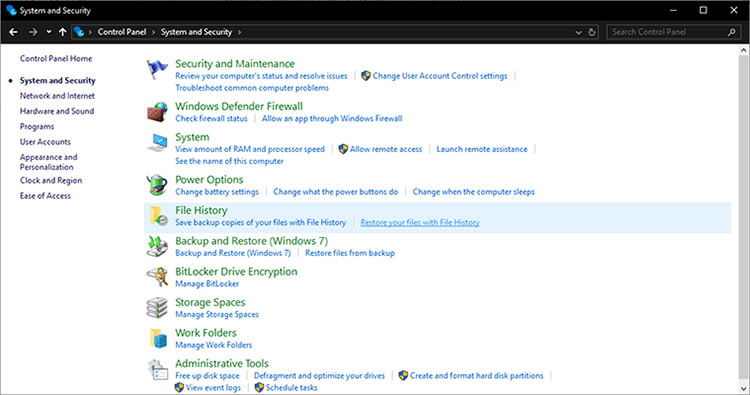This screenshot has height=395, width=750.
Task: Click Restore your files with File History
Action: point(420,222)
